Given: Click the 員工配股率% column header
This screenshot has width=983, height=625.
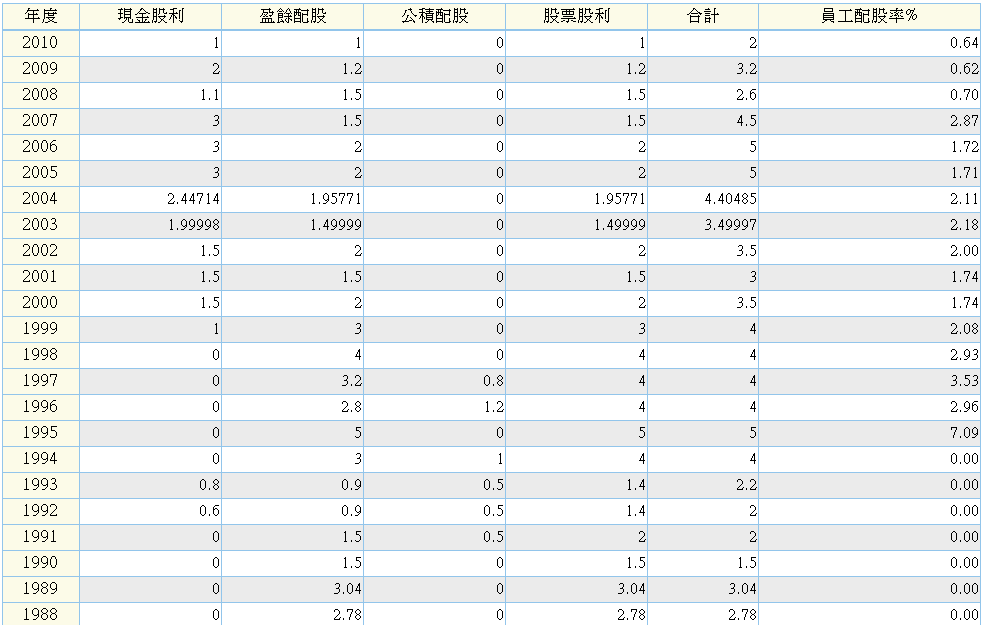Looking at the screenshot, I should 870,16.
